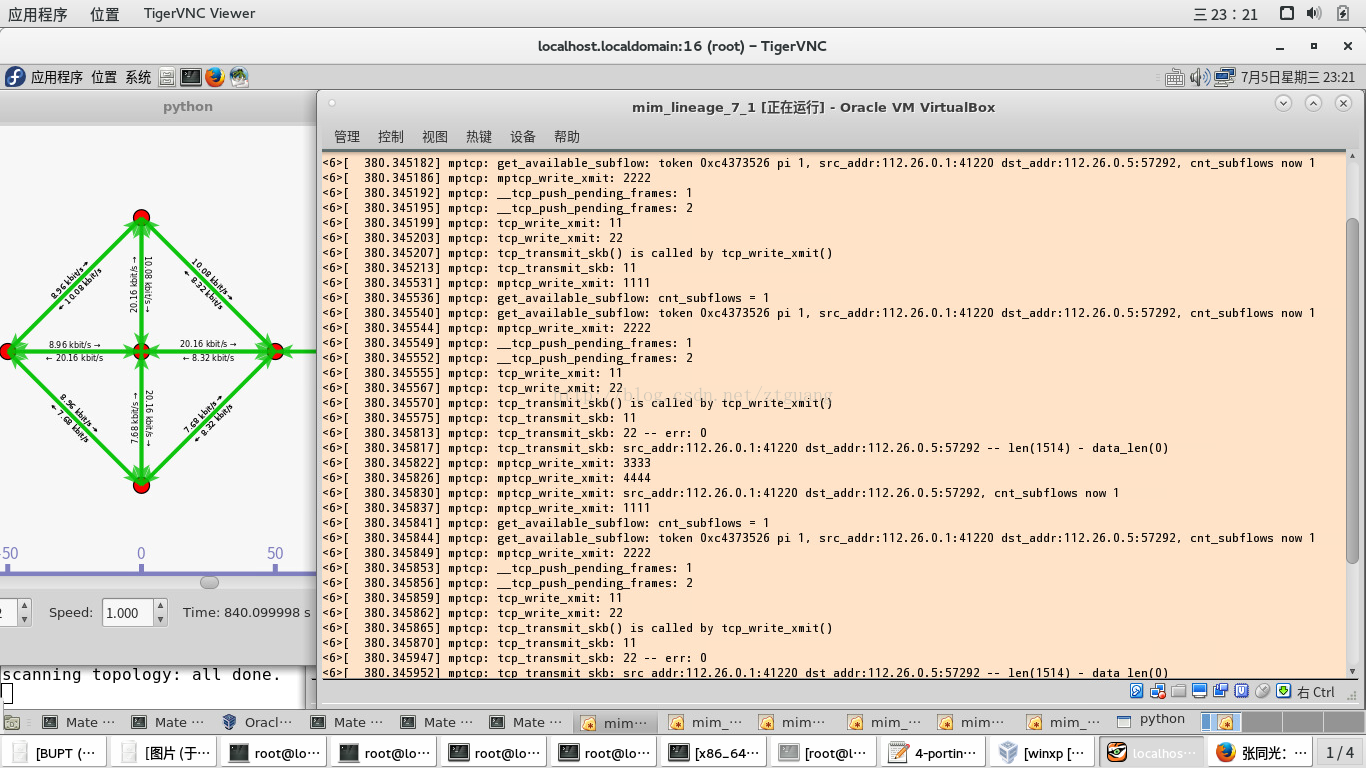Click the show-desktop icon in inner taskbar

pos(12,722)
